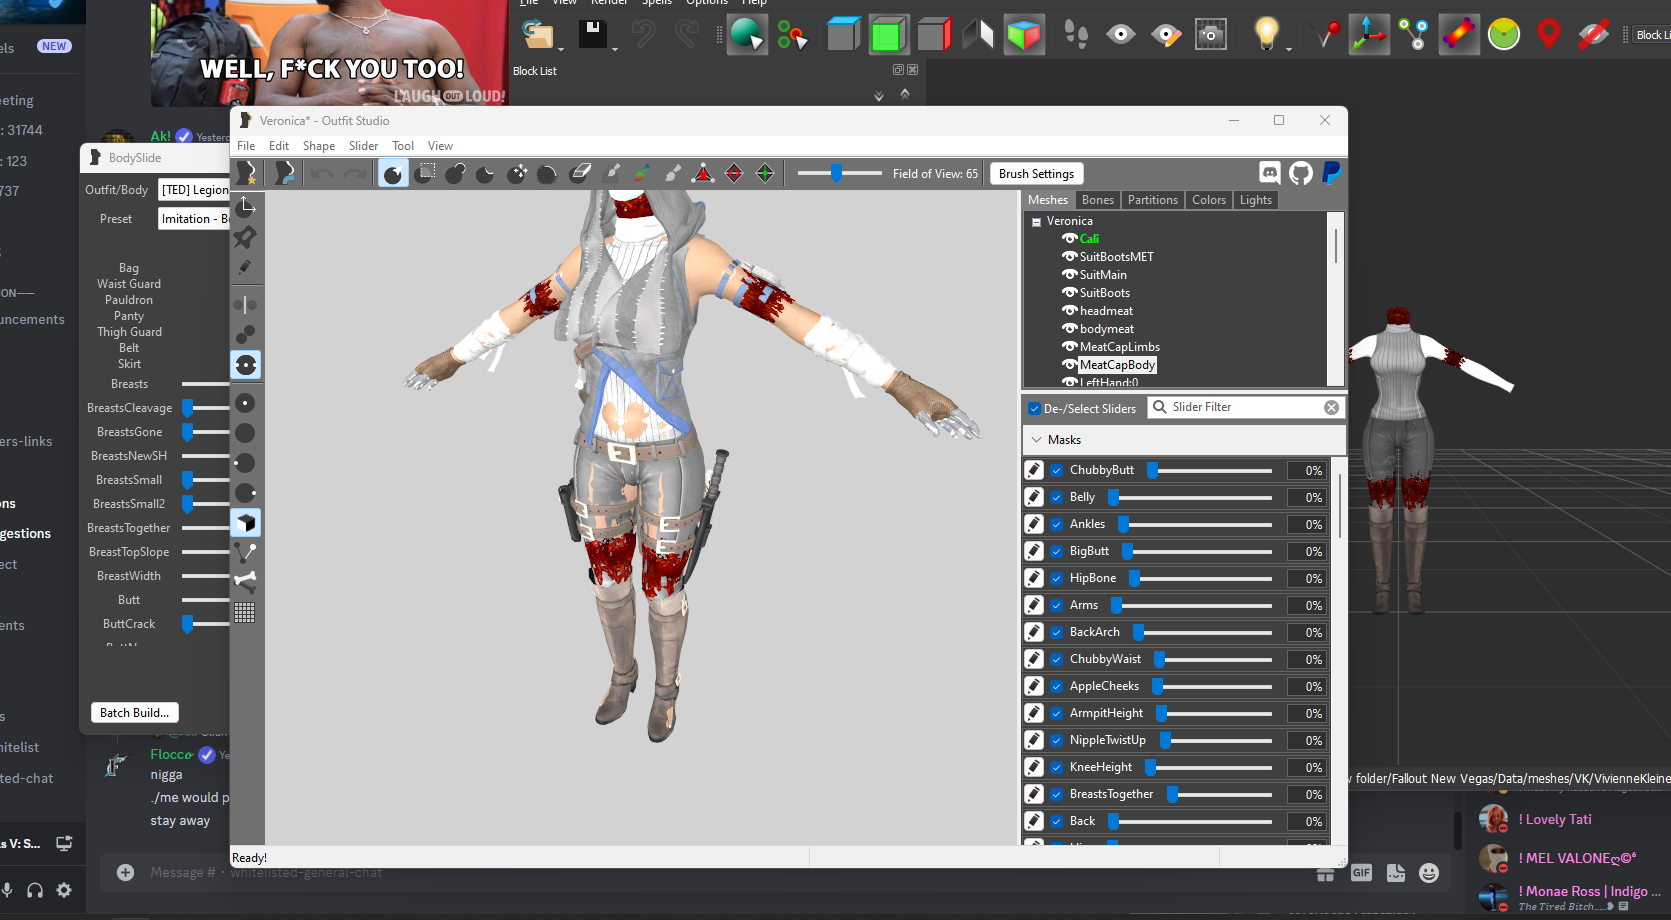
Task: Select the Deflate brush tool
Action: (x=485, y=174)
